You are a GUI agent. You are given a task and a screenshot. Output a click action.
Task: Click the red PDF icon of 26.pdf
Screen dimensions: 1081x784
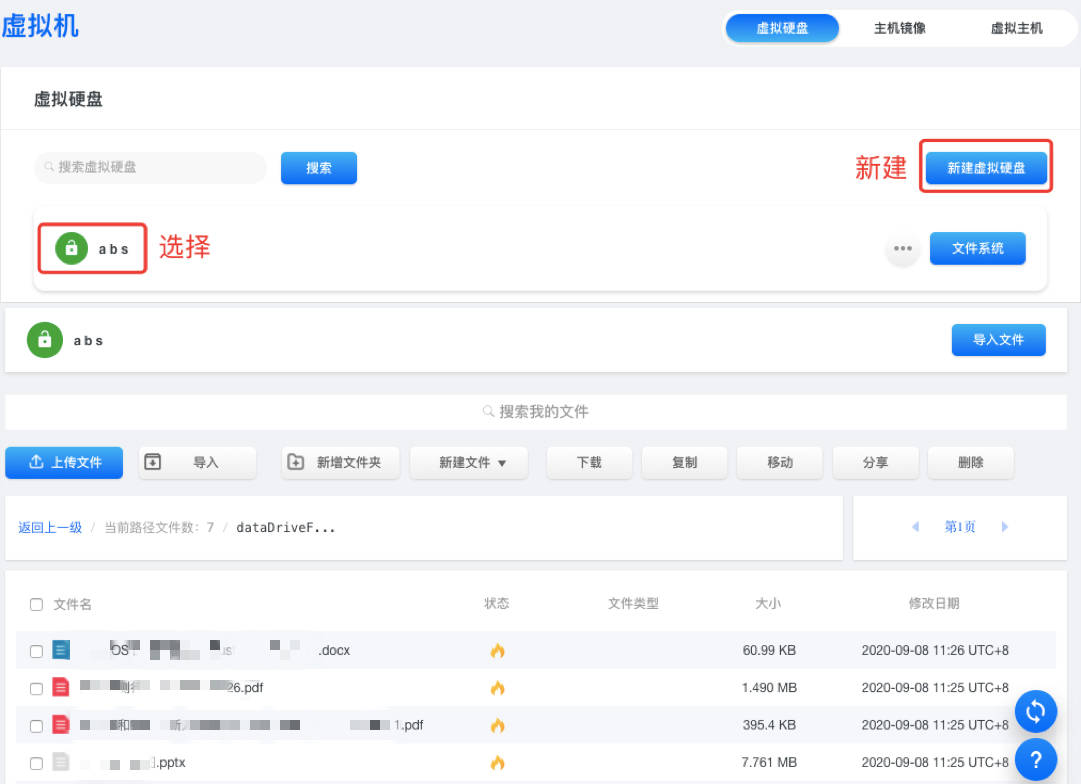point(61,687)
